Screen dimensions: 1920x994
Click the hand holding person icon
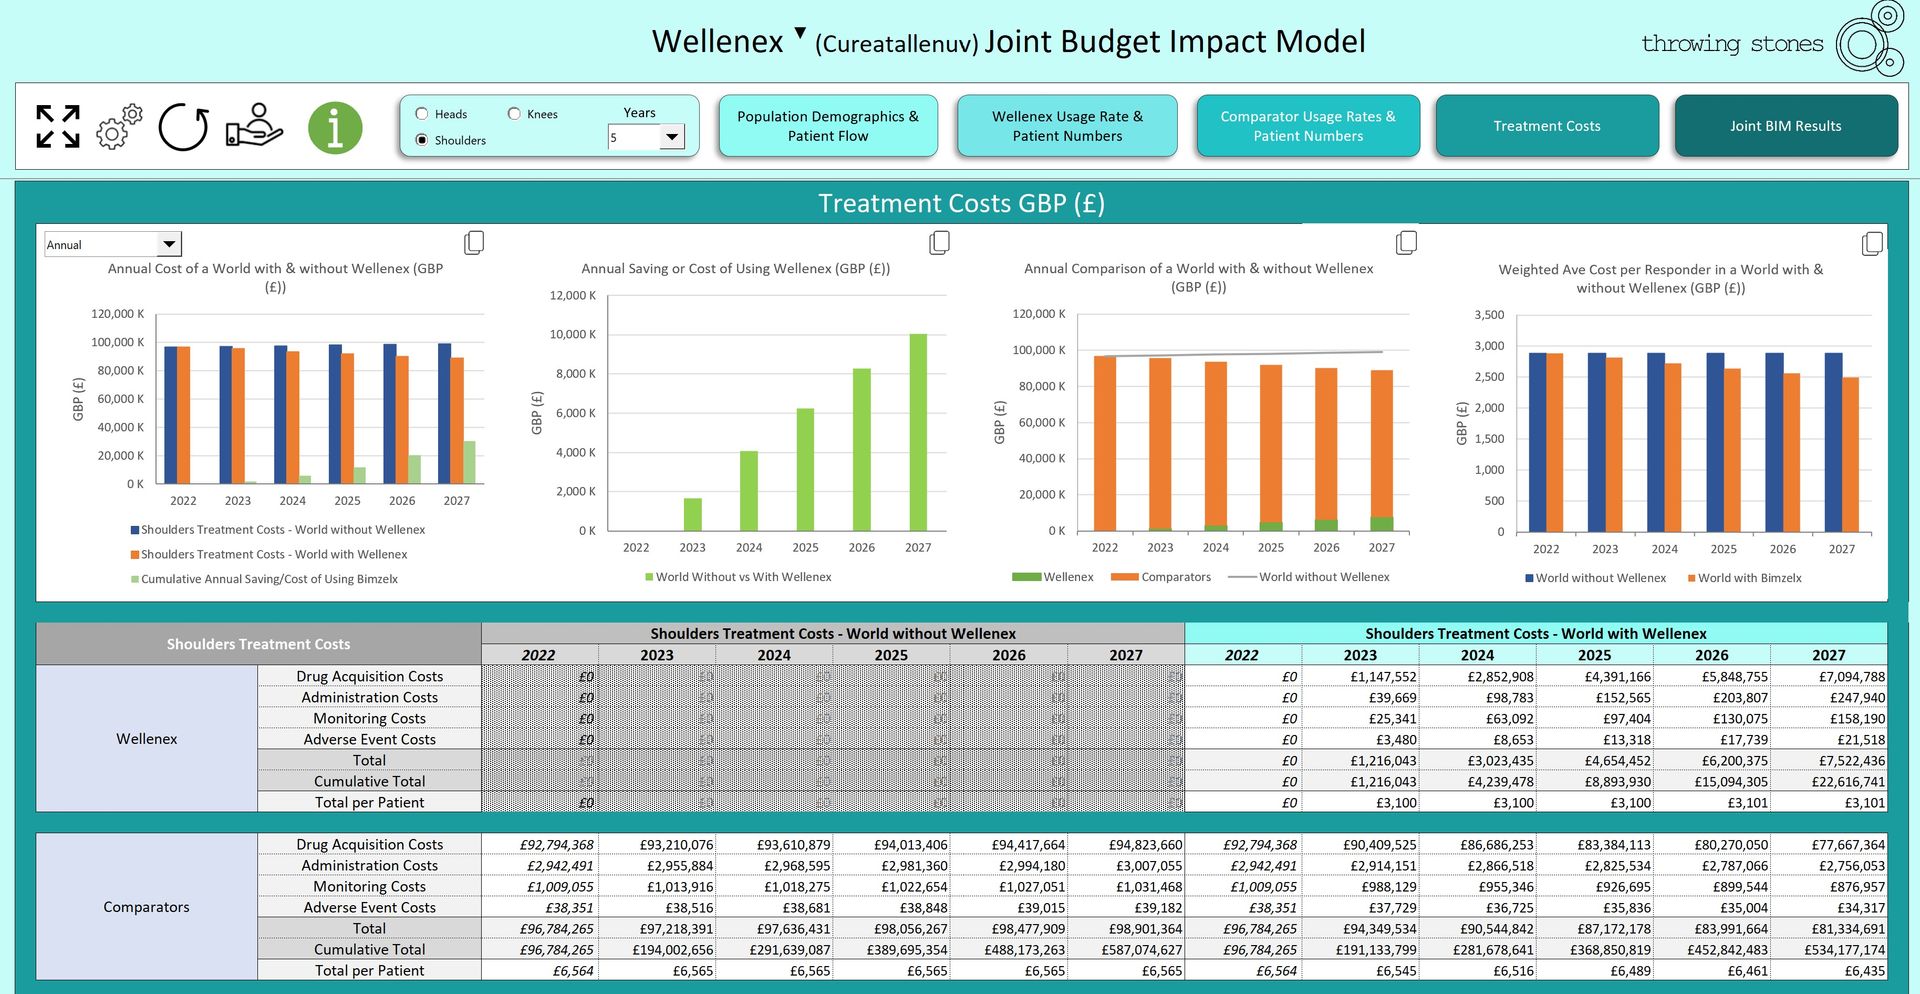(x=254, y=126)
